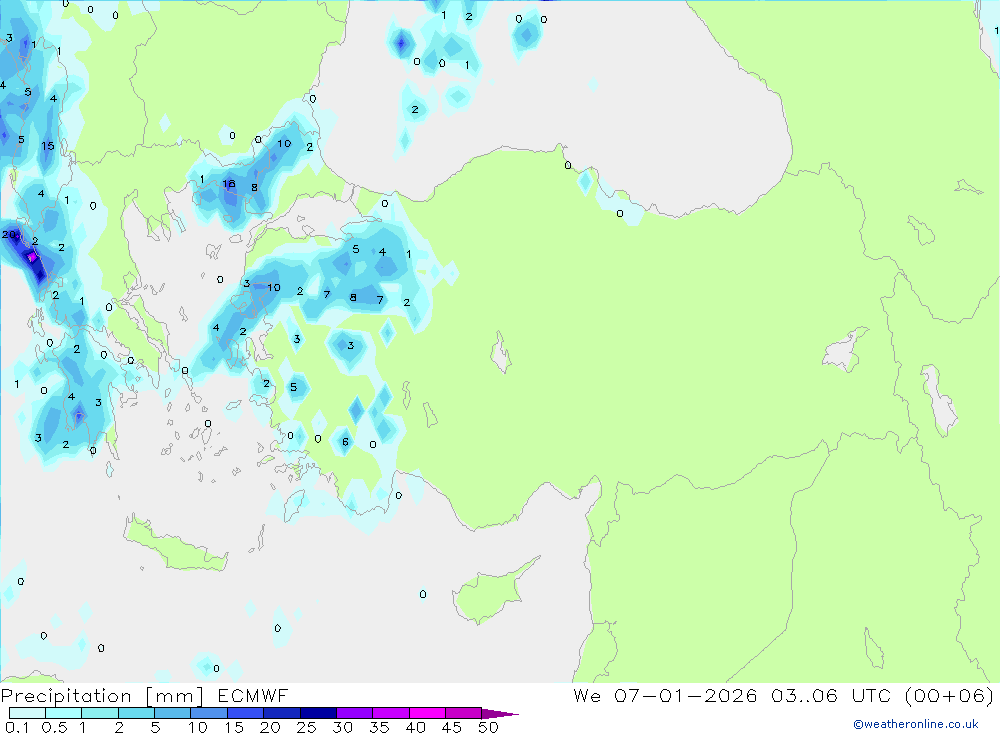Select the date text "07-01-2026"
The height and width of the screenshot is (733, 1000).
pyautogui.click(x=685, y=695)
